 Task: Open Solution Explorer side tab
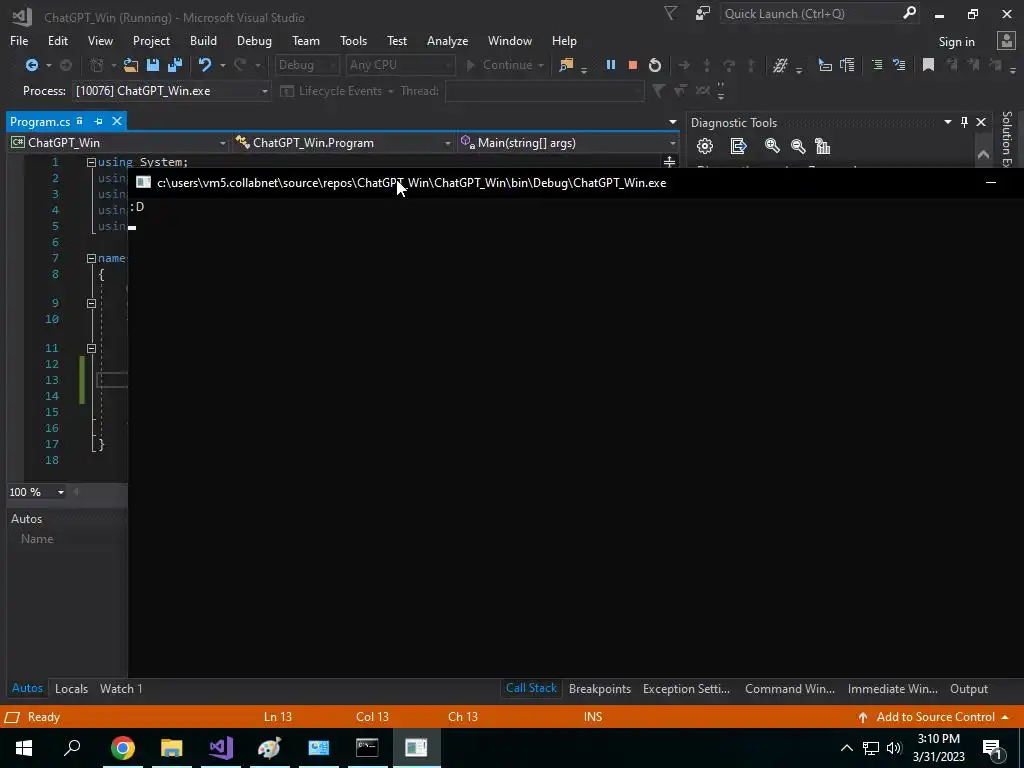pos(1006,139)
